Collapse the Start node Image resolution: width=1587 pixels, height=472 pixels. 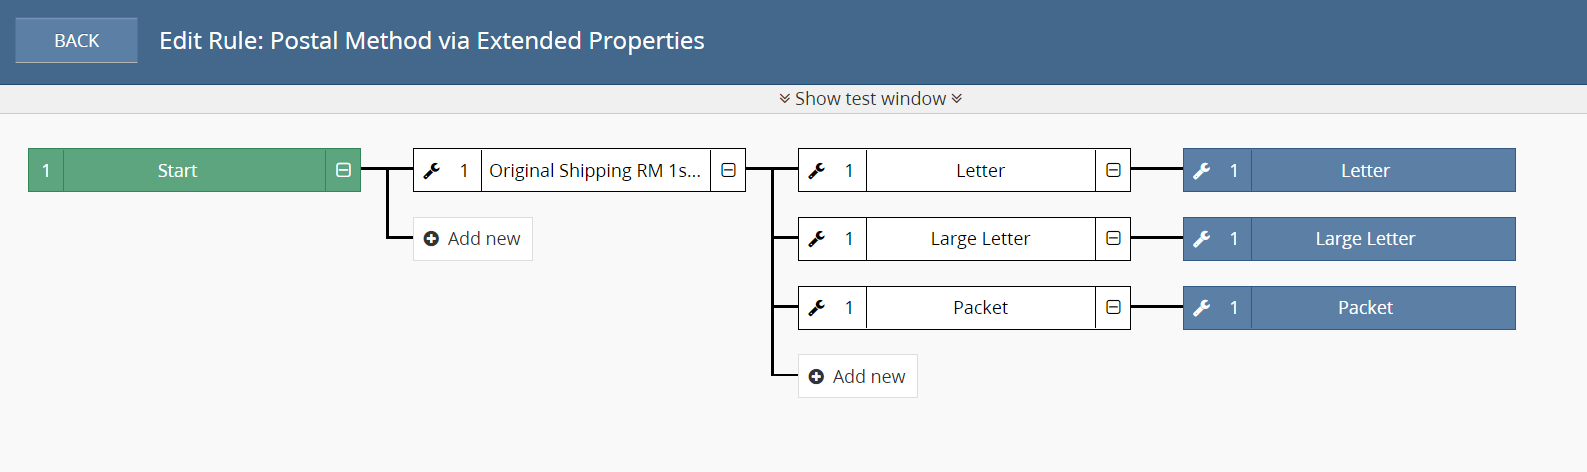(343, 170)
